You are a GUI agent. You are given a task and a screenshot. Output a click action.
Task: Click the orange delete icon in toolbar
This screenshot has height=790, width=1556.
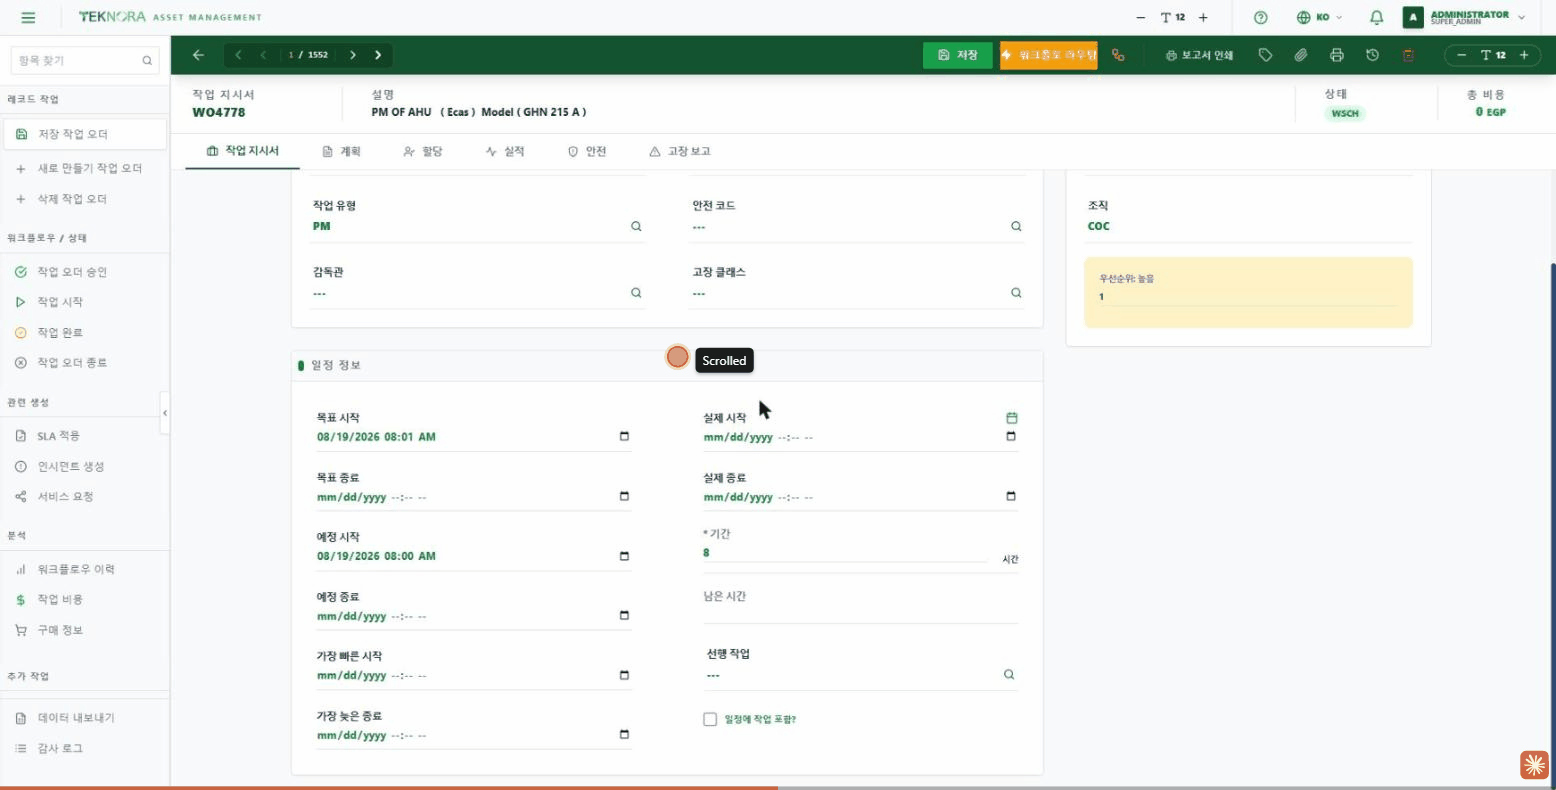tap(1408, 55)
